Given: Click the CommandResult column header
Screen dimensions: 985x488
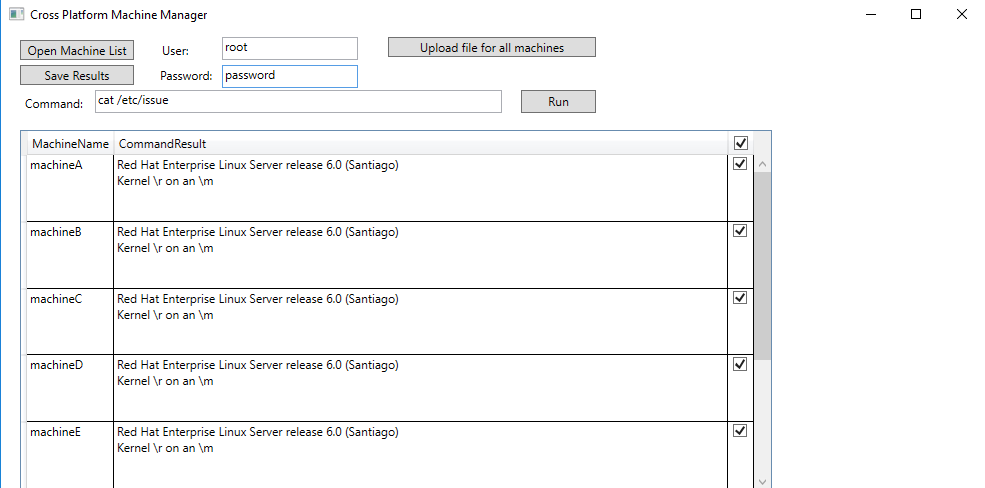Looking at the screenshot, I should 163,144.
